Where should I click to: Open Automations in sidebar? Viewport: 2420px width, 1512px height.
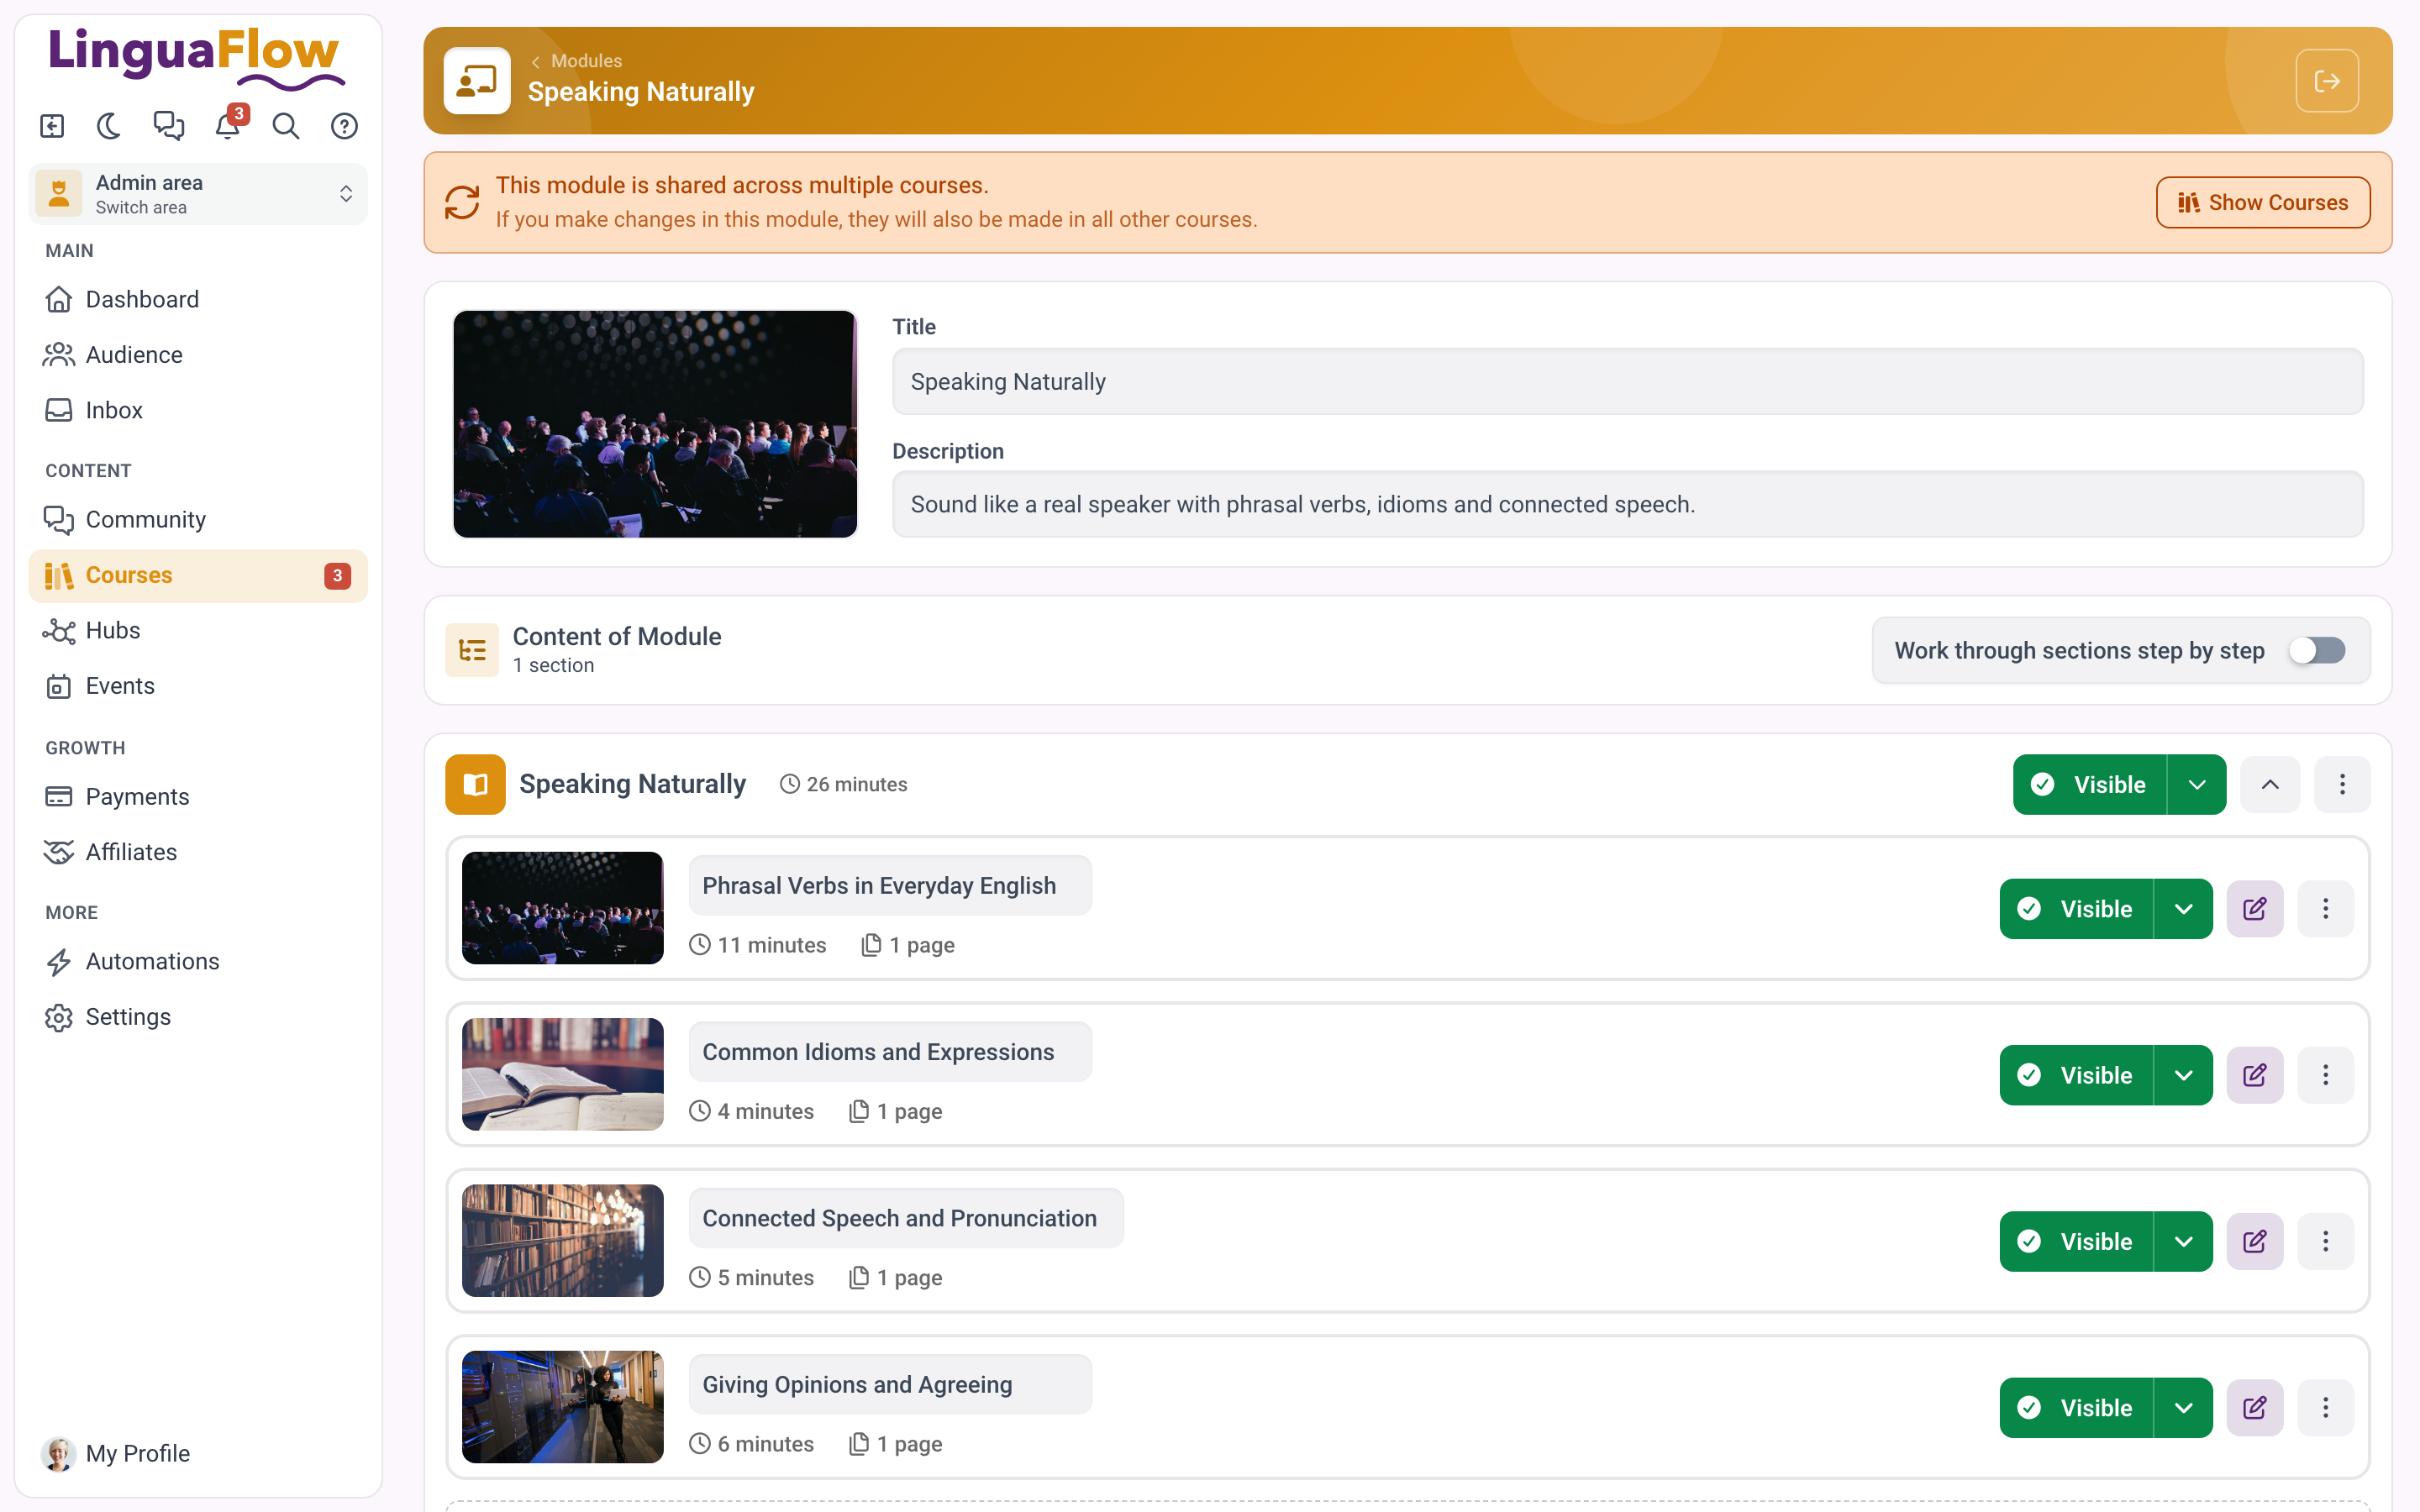click(198, 962)
